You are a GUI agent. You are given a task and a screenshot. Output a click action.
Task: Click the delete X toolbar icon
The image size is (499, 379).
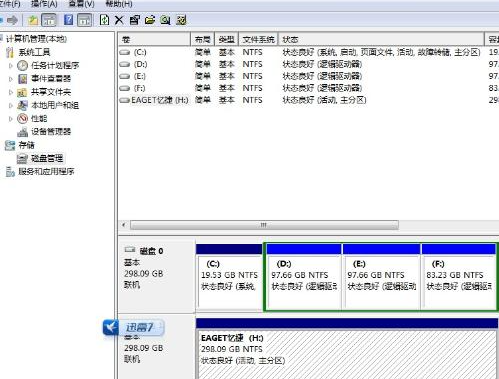pyautogui.click(x=119, y=20)
